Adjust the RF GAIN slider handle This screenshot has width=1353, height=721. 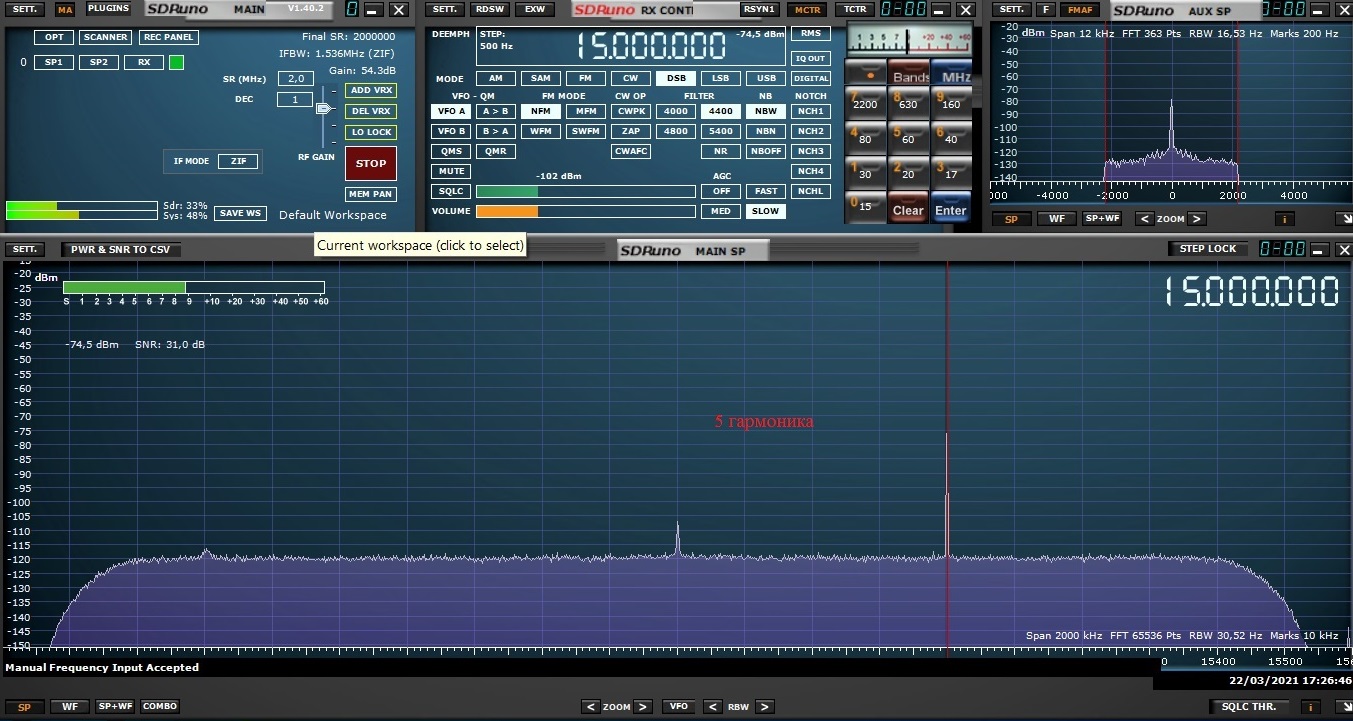[323, 109]
